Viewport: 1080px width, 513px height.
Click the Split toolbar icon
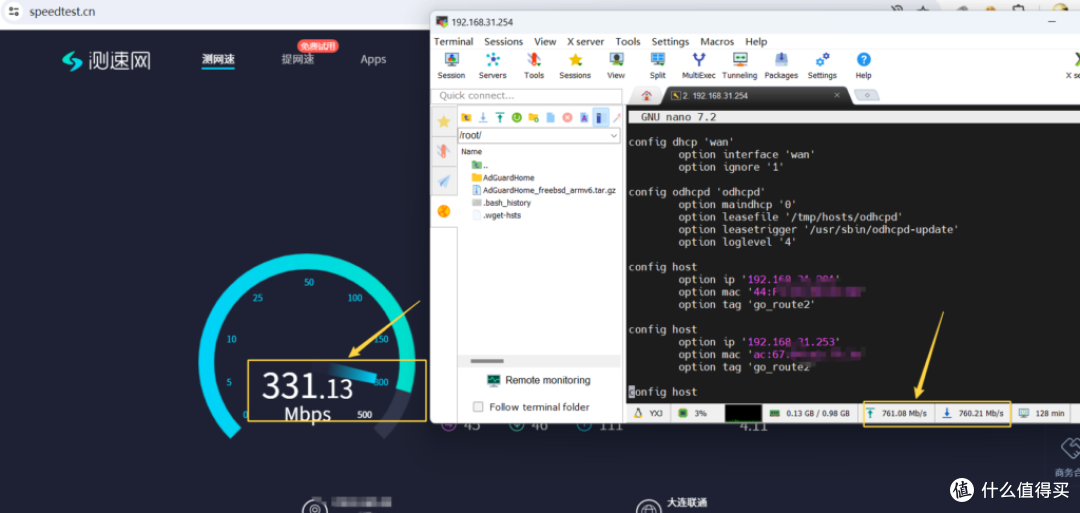click(x=658, y=66)
